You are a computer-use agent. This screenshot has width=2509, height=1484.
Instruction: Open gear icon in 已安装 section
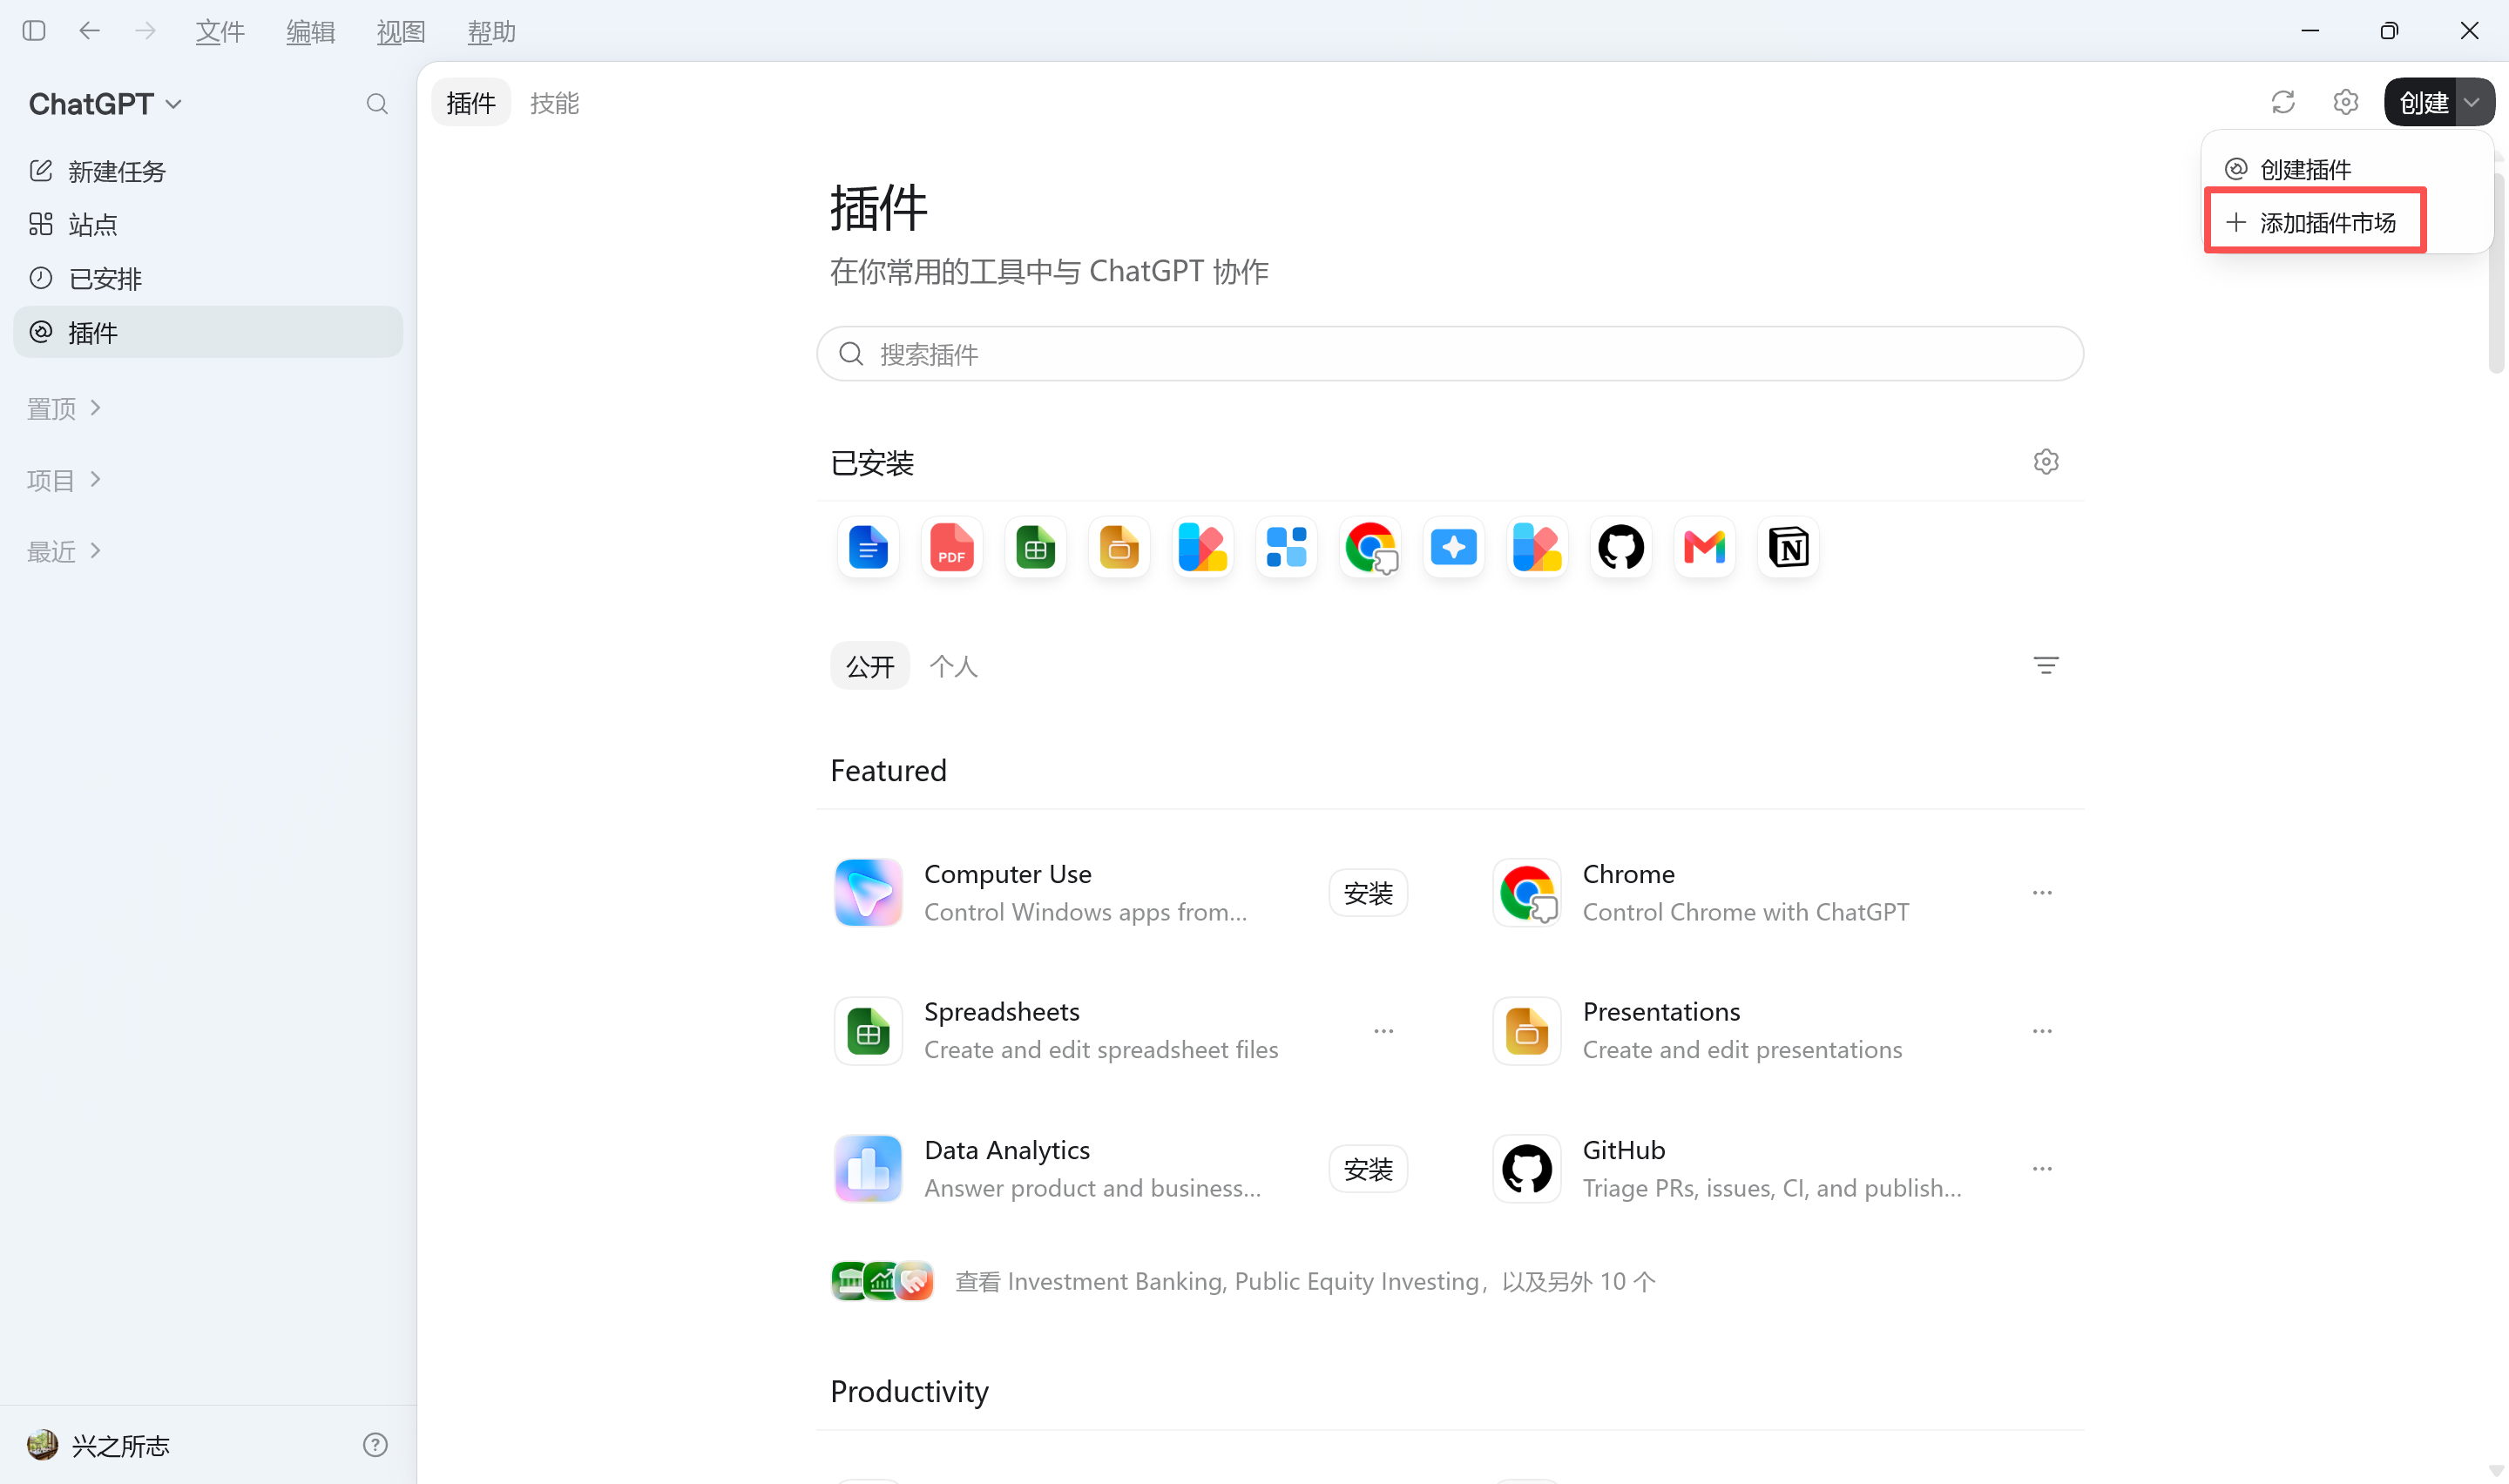tap(2045, 461)
